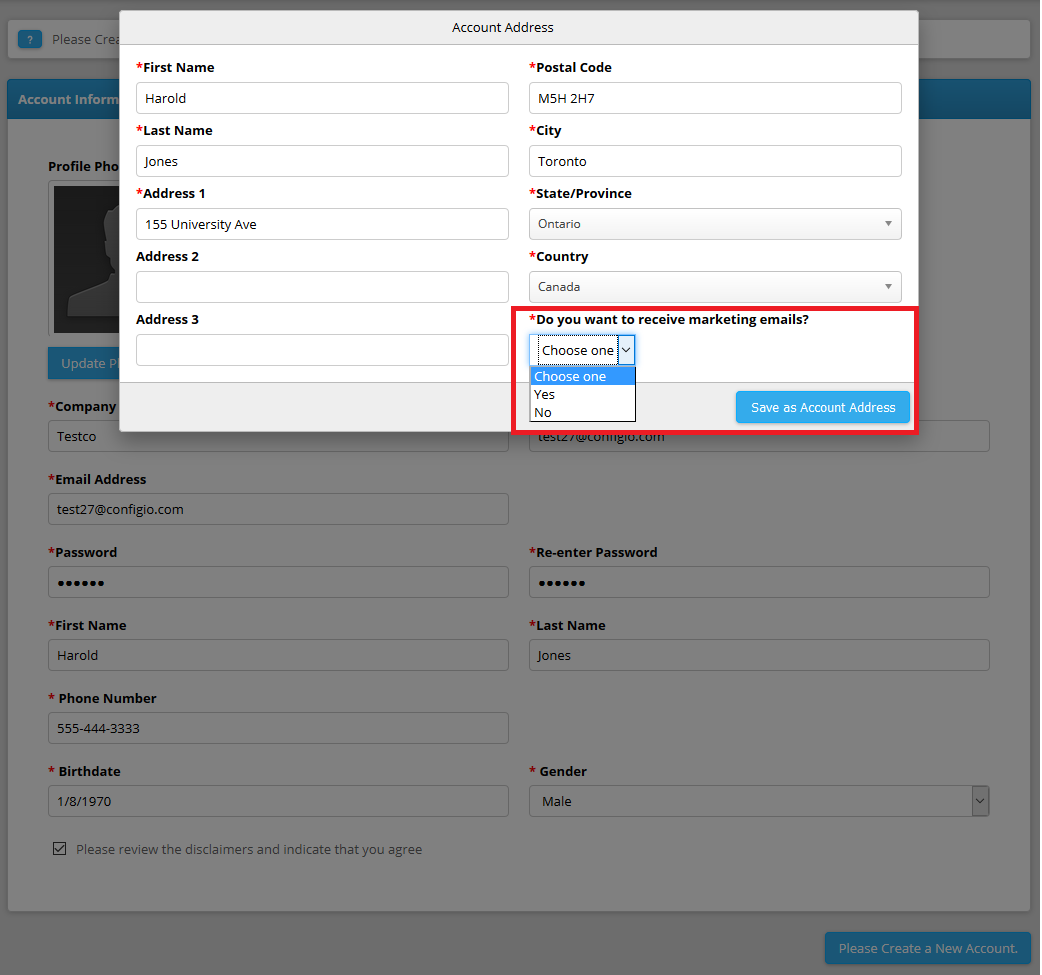Click the Save as Account Address button
The height and width of the screenshot is (975, 1042).
click(x=823, y=407)
